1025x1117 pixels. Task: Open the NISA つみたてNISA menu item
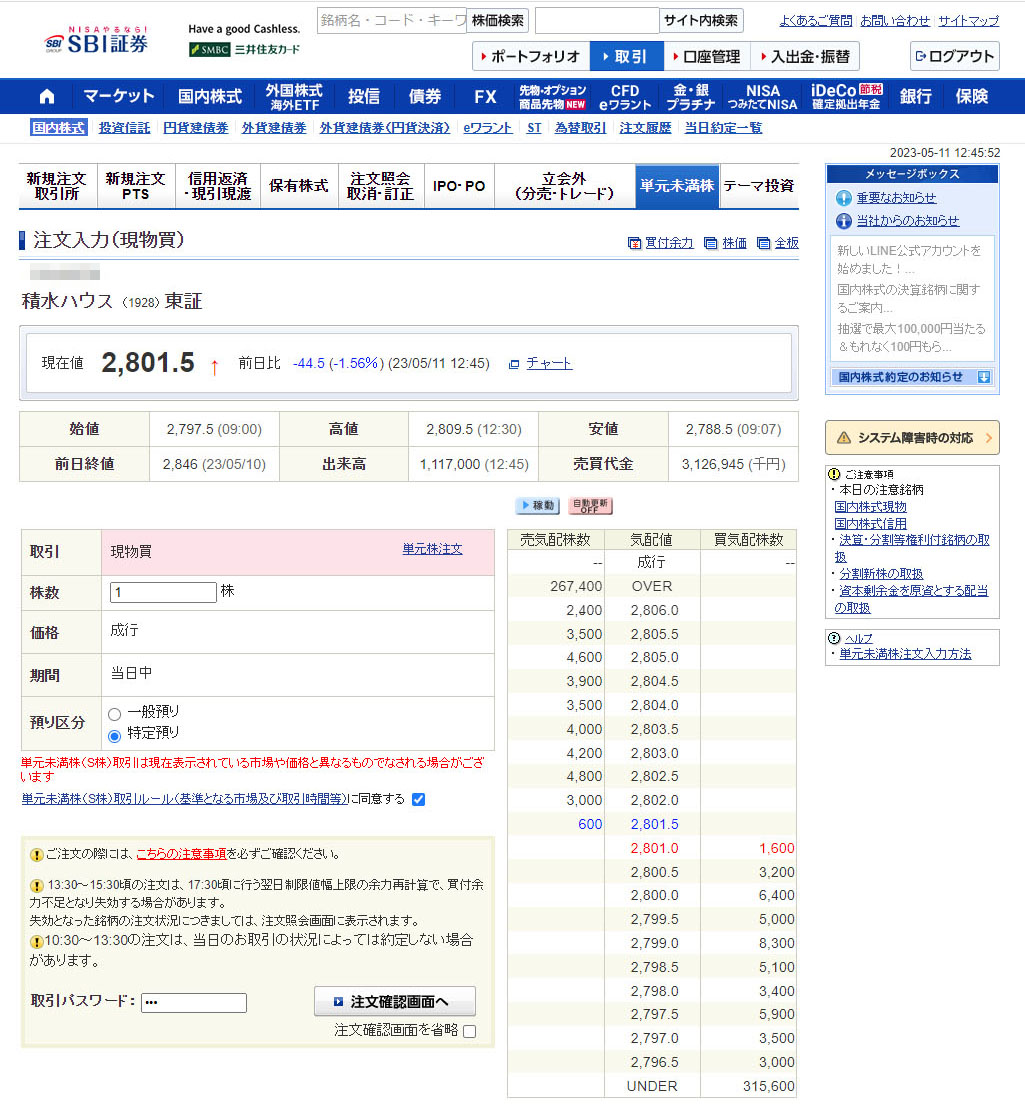click(763, 97)
